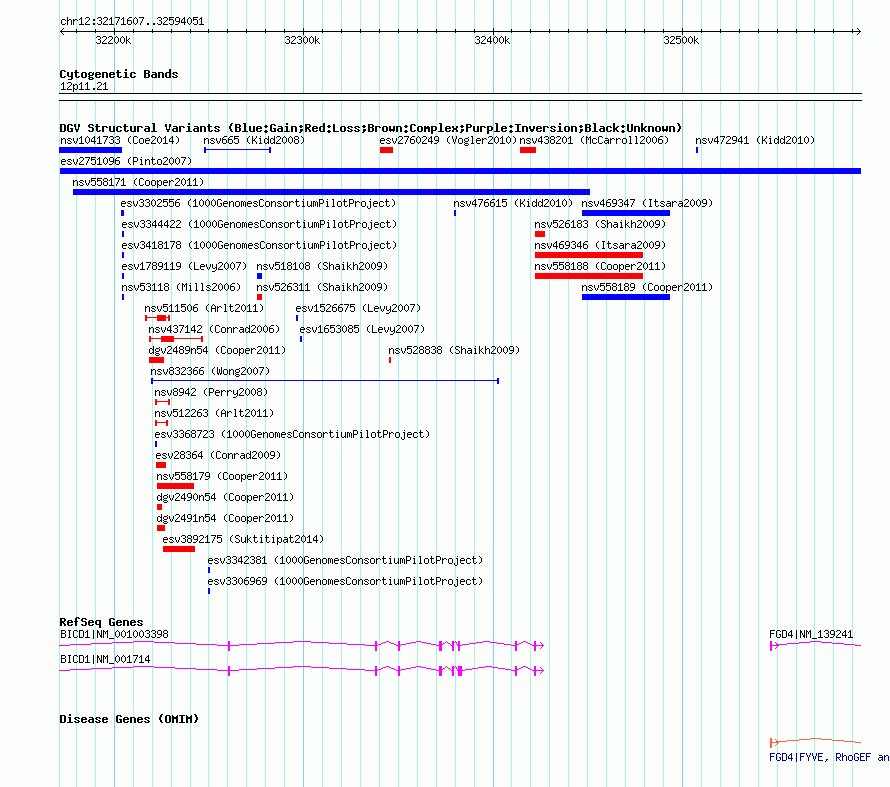Screen dimensions: 890x787
Task: Open nsv832366 (Wong2007) label
Action: pyautogui.click(x=210, y=371)
